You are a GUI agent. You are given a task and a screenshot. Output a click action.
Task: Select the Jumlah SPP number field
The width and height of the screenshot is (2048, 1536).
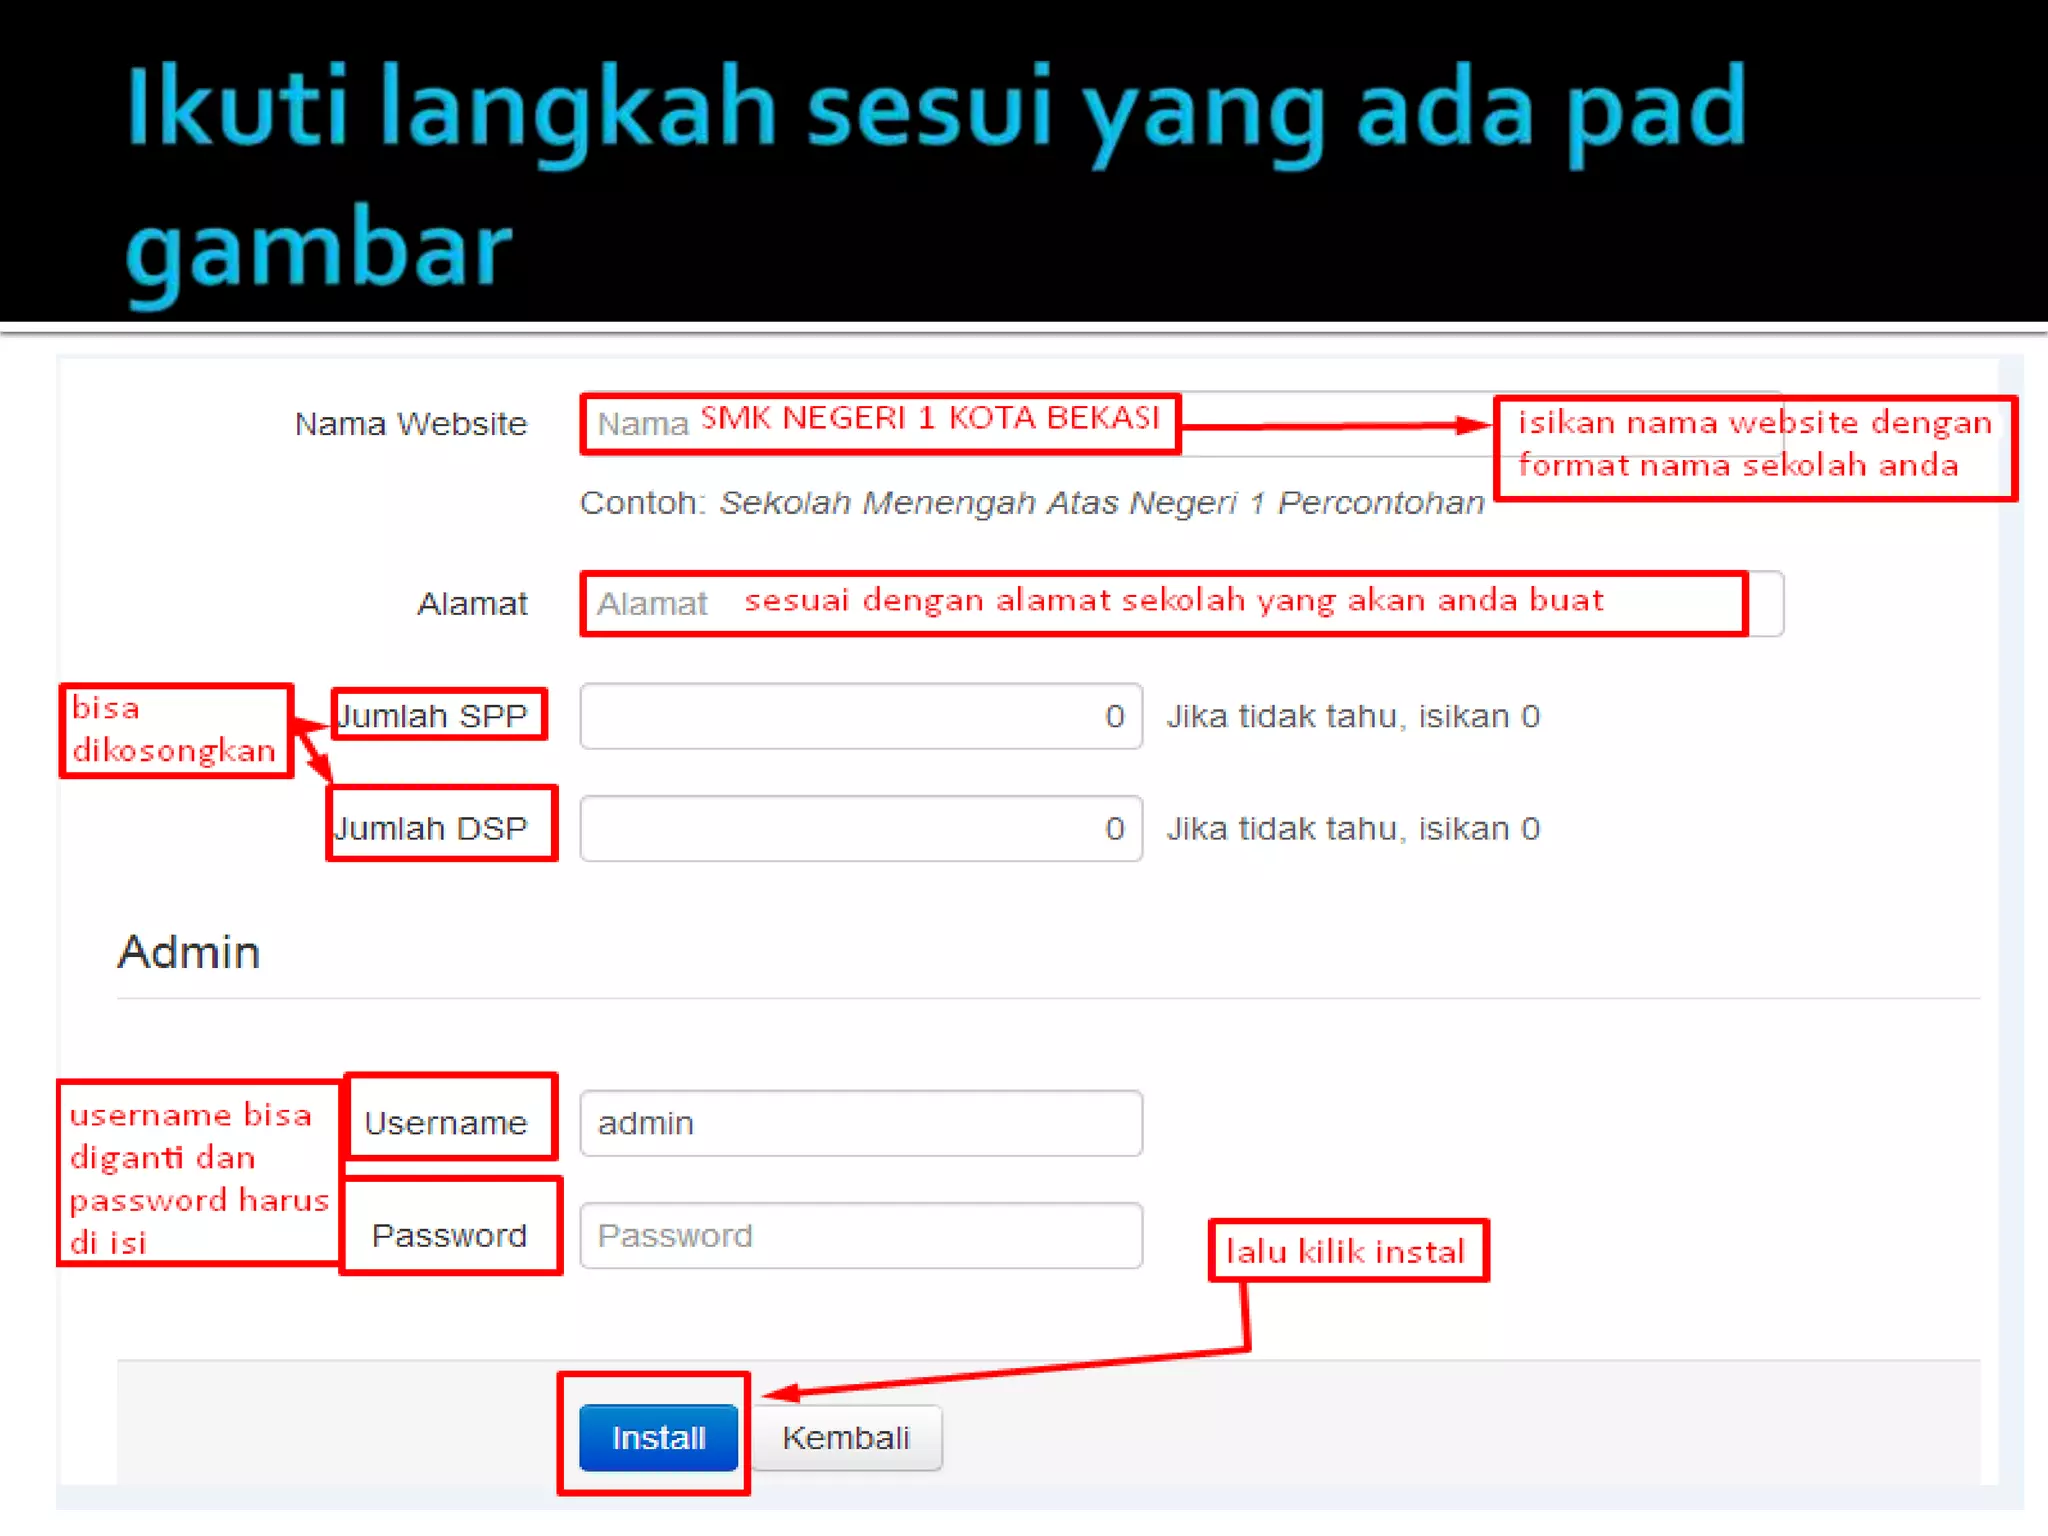pyautogui.click(x=861, y=716)
